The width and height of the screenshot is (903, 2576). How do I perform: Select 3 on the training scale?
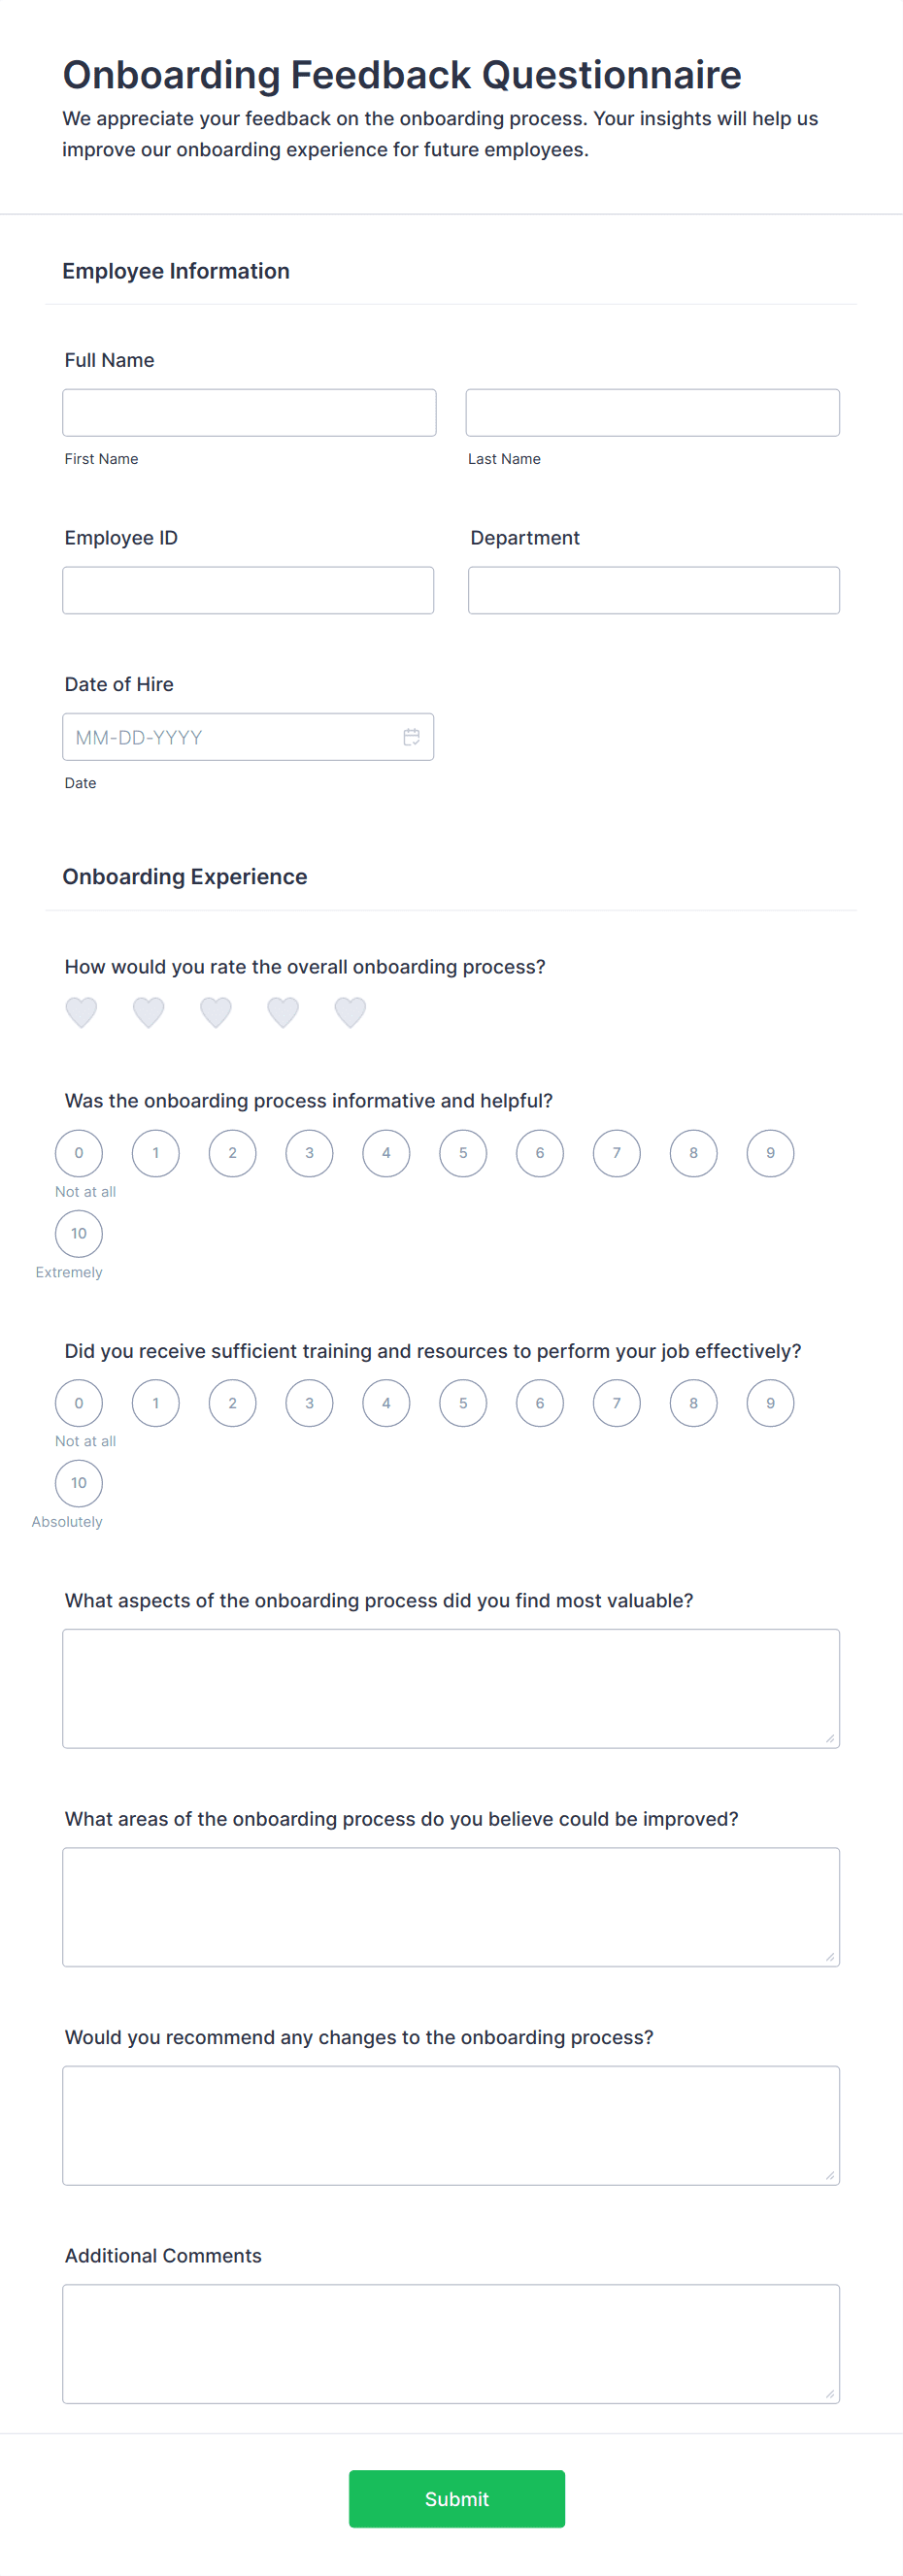tap(309, 1402)
